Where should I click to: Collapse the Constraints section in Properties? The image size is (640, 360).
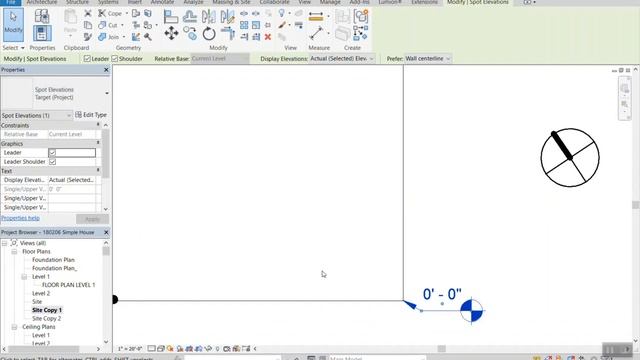click(x=98, y=125)
